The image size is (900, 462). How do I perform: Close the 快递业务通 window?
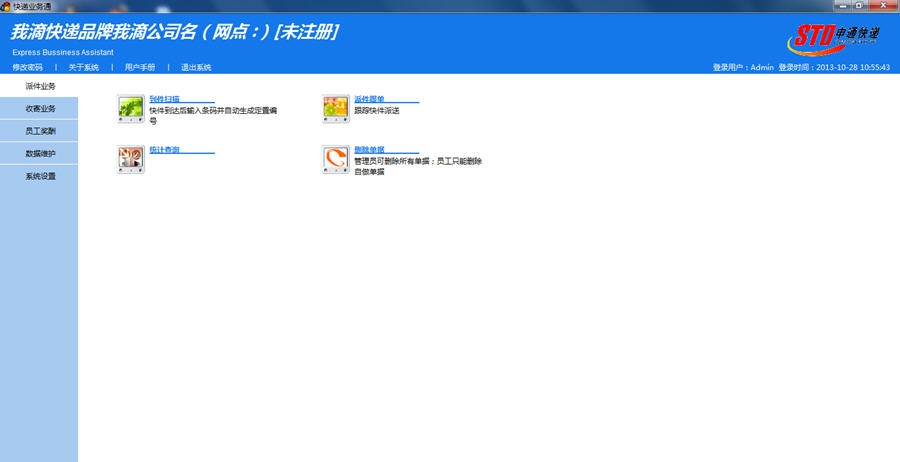tap(883, 5)
